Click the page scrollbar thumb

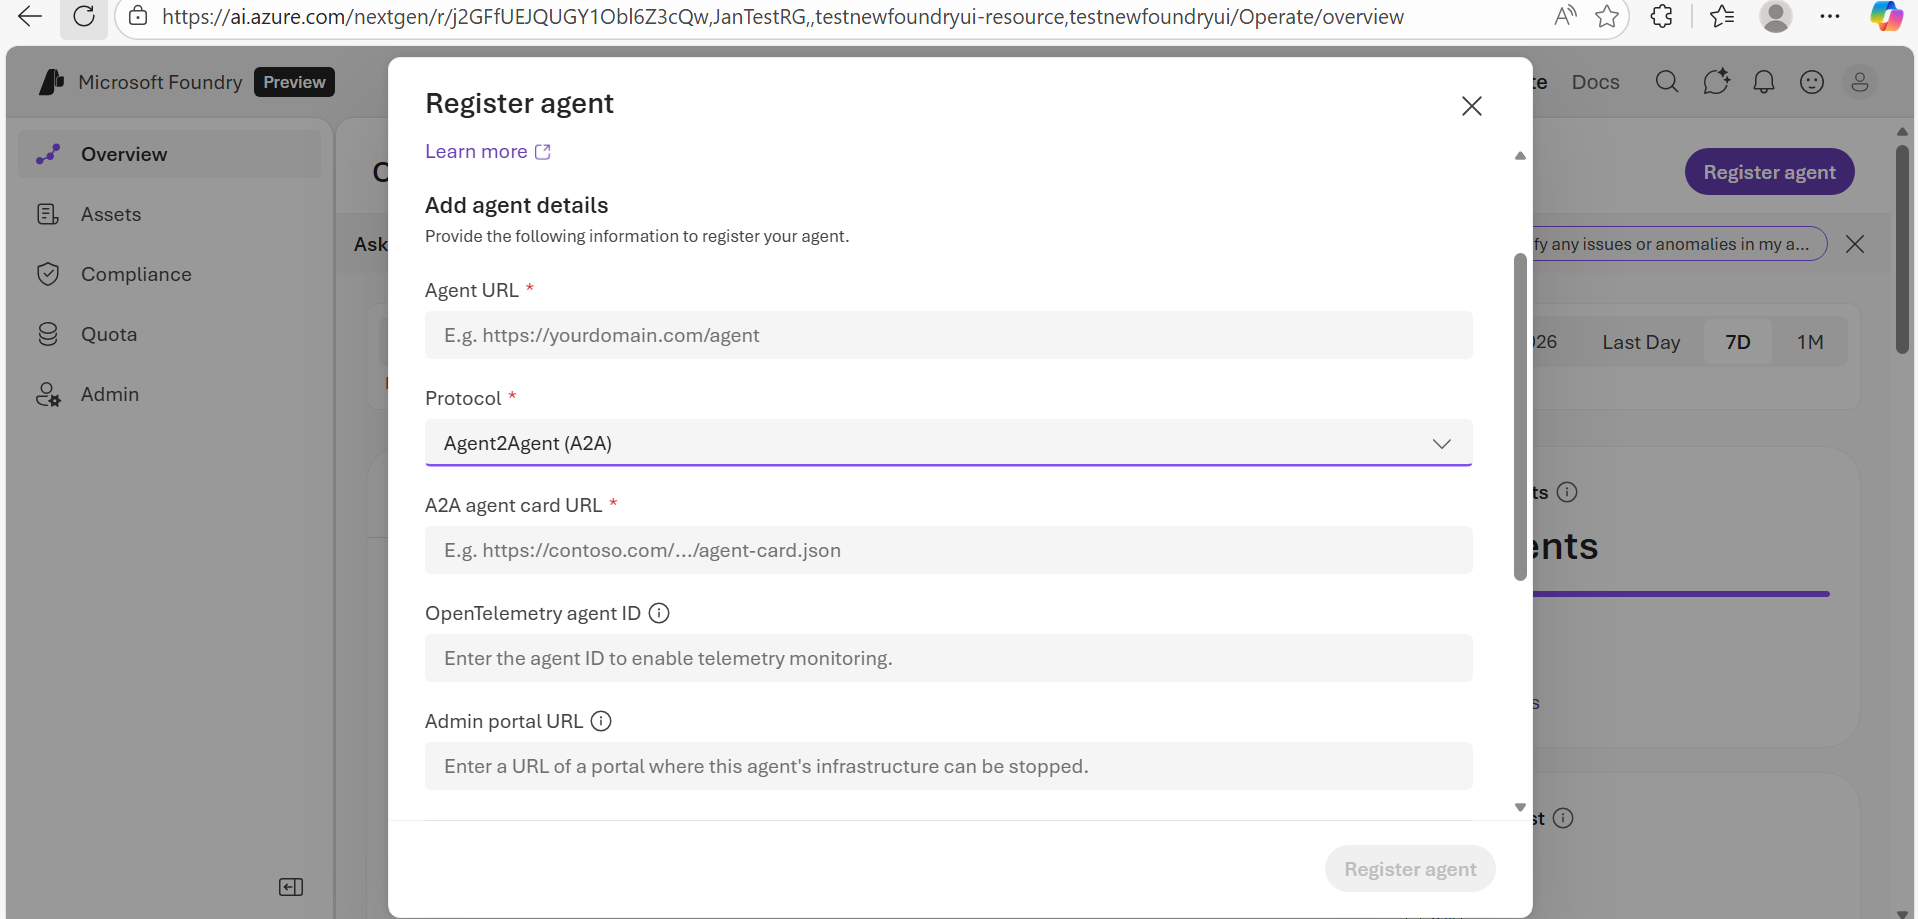tap(1902, 249)
